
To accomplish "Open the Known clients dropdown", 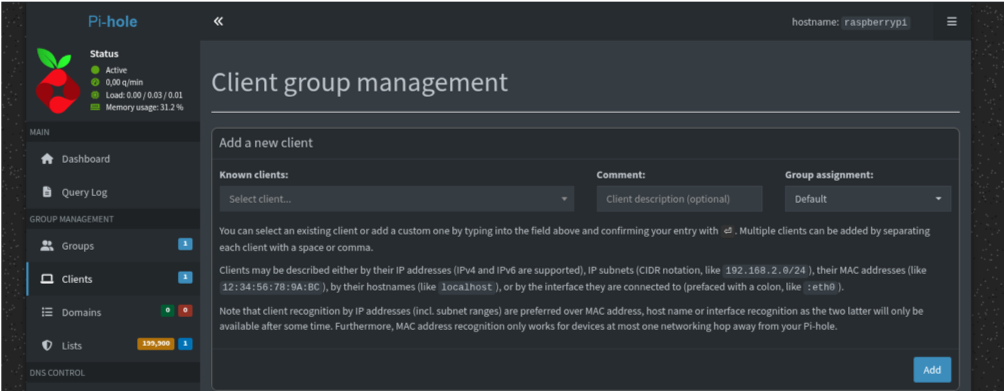I will pos(396,199).
